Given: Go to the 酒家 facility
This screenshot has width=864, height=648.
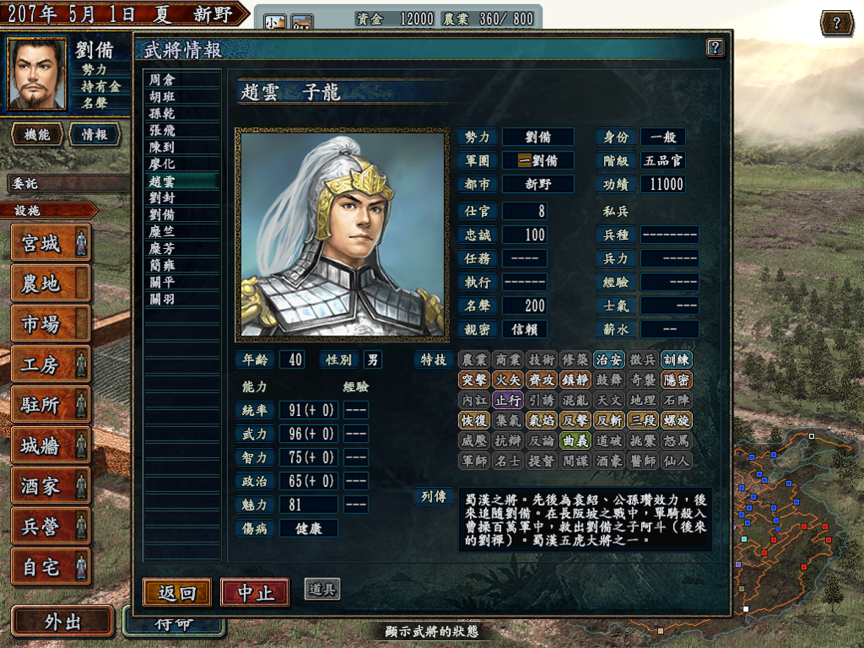Looking at the screenshot, I should (51, 486).
